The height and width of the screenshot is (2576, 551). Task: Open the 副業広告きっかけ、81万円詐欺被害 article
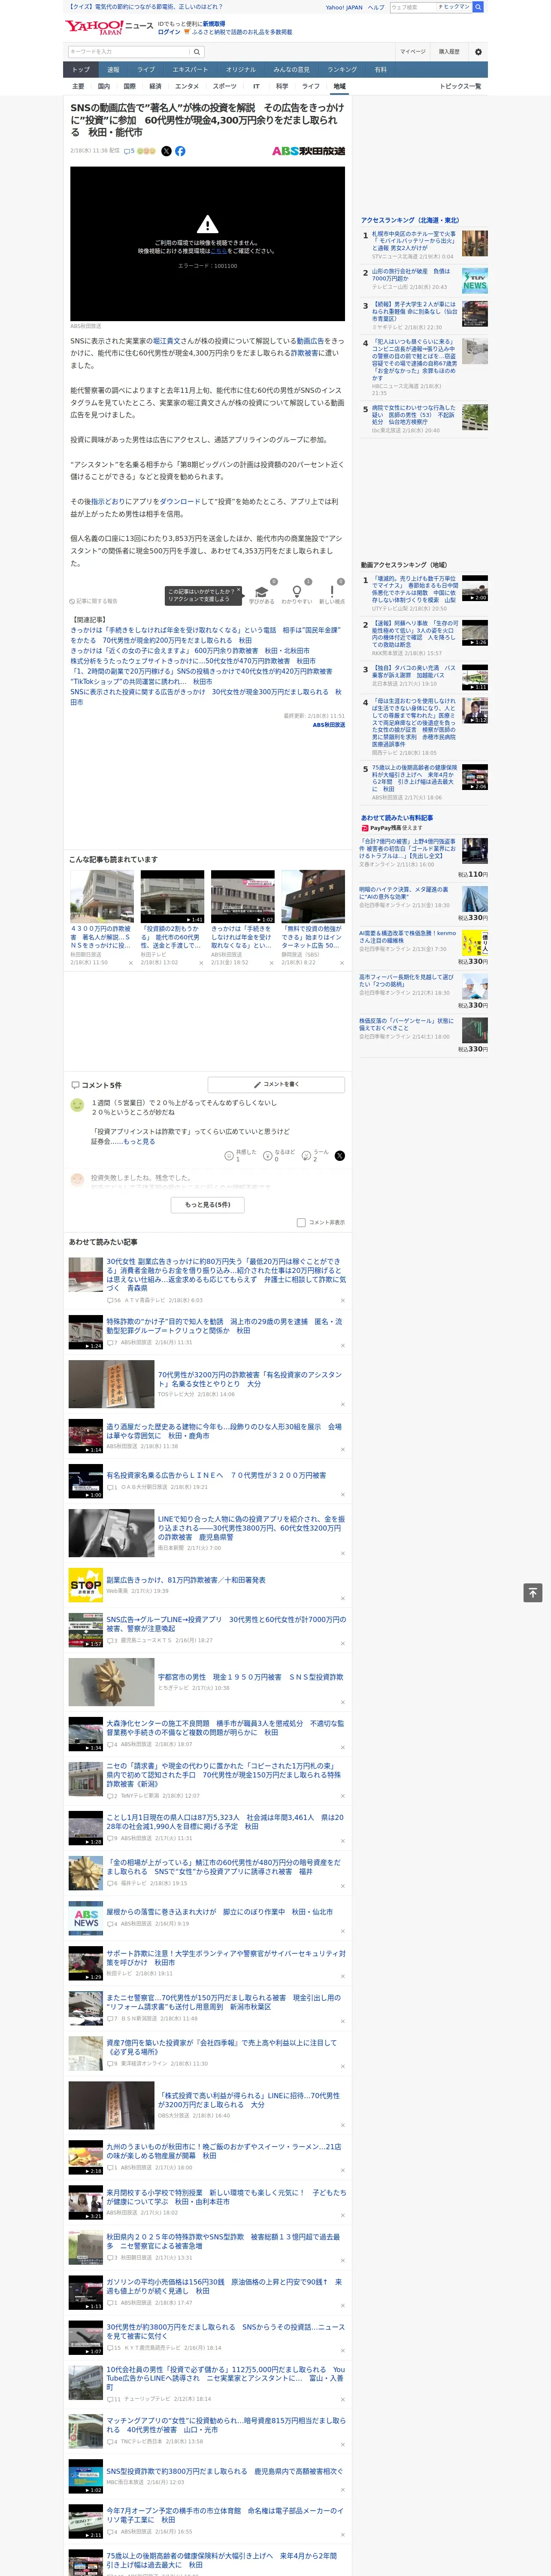pyautogui.click(x=186, y=1580)
